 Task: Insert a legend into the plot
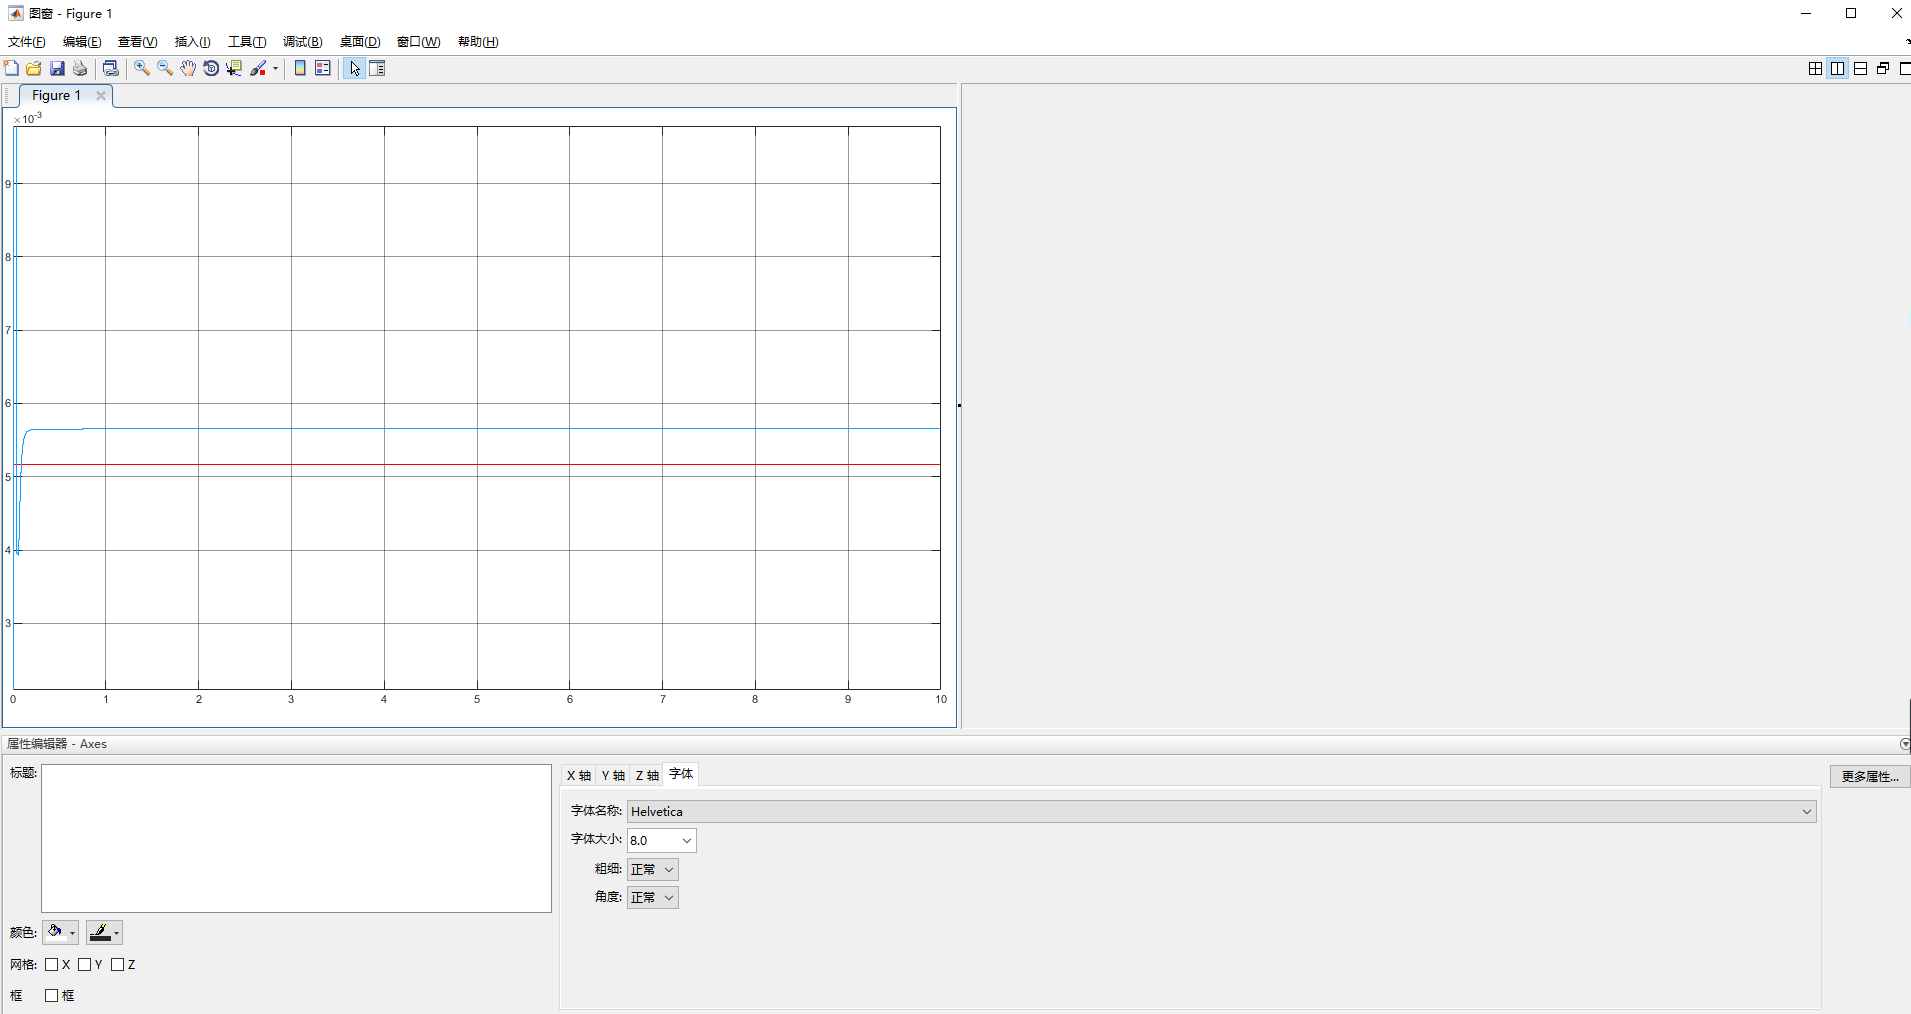click(322, 68)
